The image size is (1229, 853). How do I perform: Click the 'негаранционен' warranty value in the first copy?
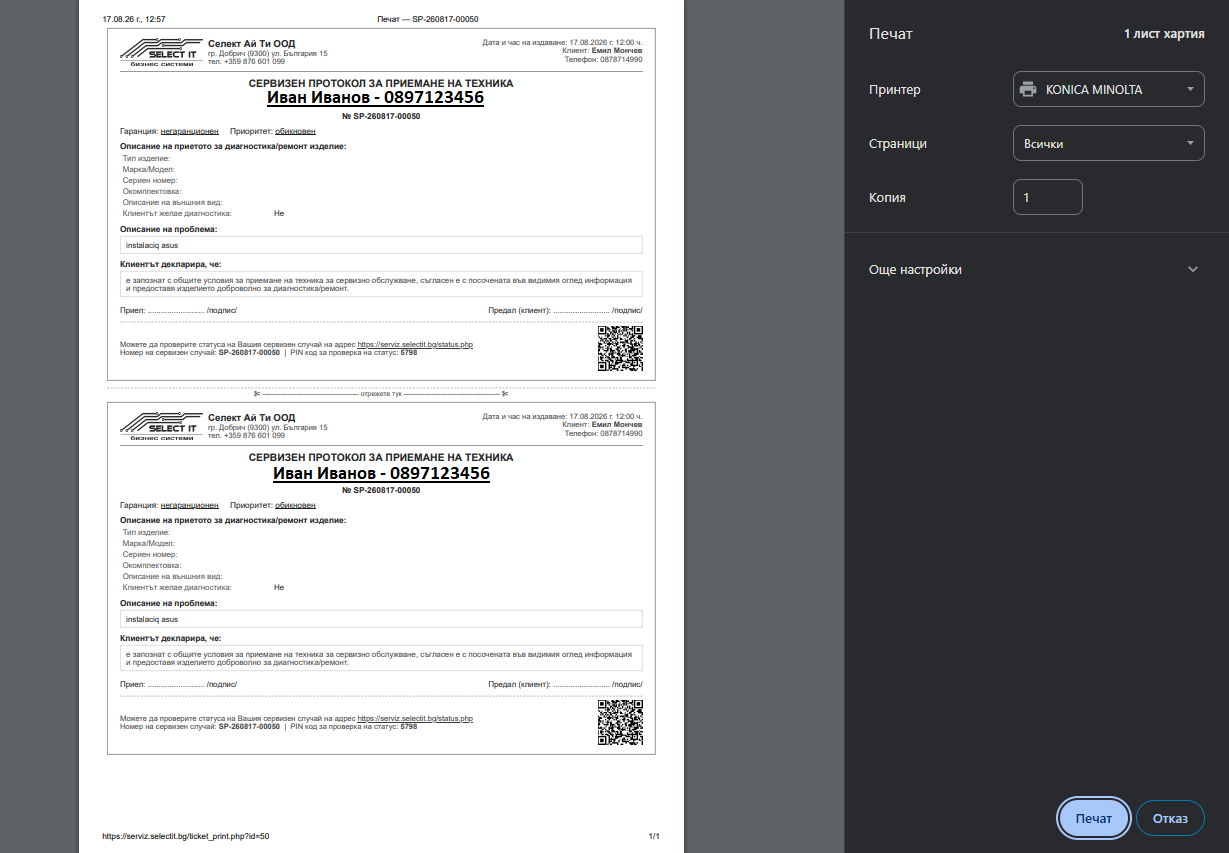(x=190, y=131)
